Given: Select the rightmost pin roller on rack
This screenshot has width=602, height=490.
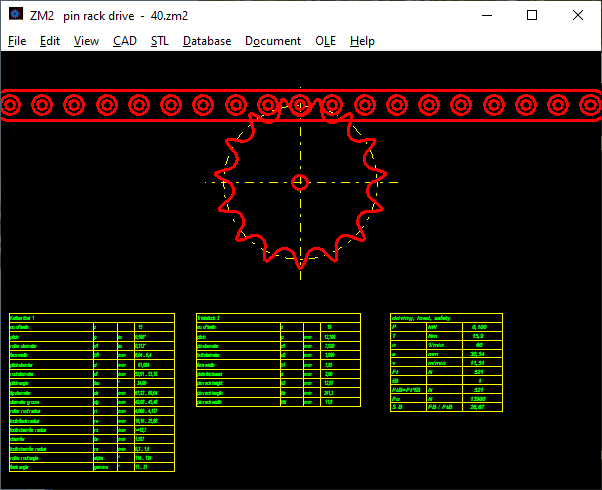Looking at the screenshot, I should coord(587,104).
